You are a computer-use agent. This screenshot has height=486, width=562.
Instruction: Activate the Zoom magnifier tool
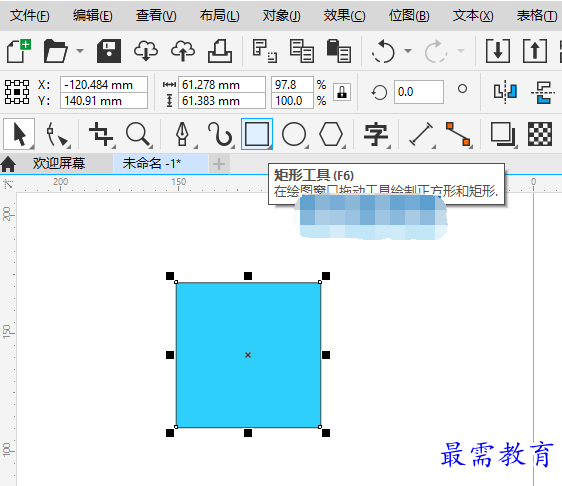click(x=138, y=134)
